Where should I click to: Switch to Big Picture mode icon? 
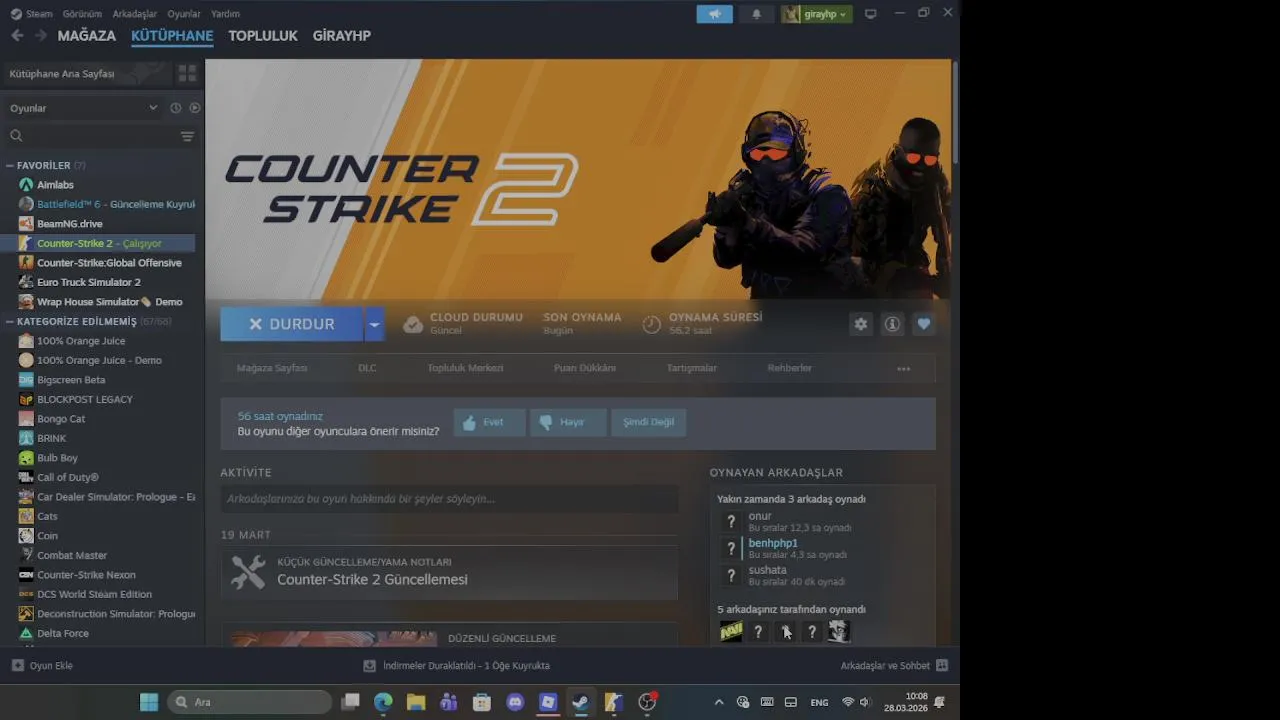pos(870,14)
